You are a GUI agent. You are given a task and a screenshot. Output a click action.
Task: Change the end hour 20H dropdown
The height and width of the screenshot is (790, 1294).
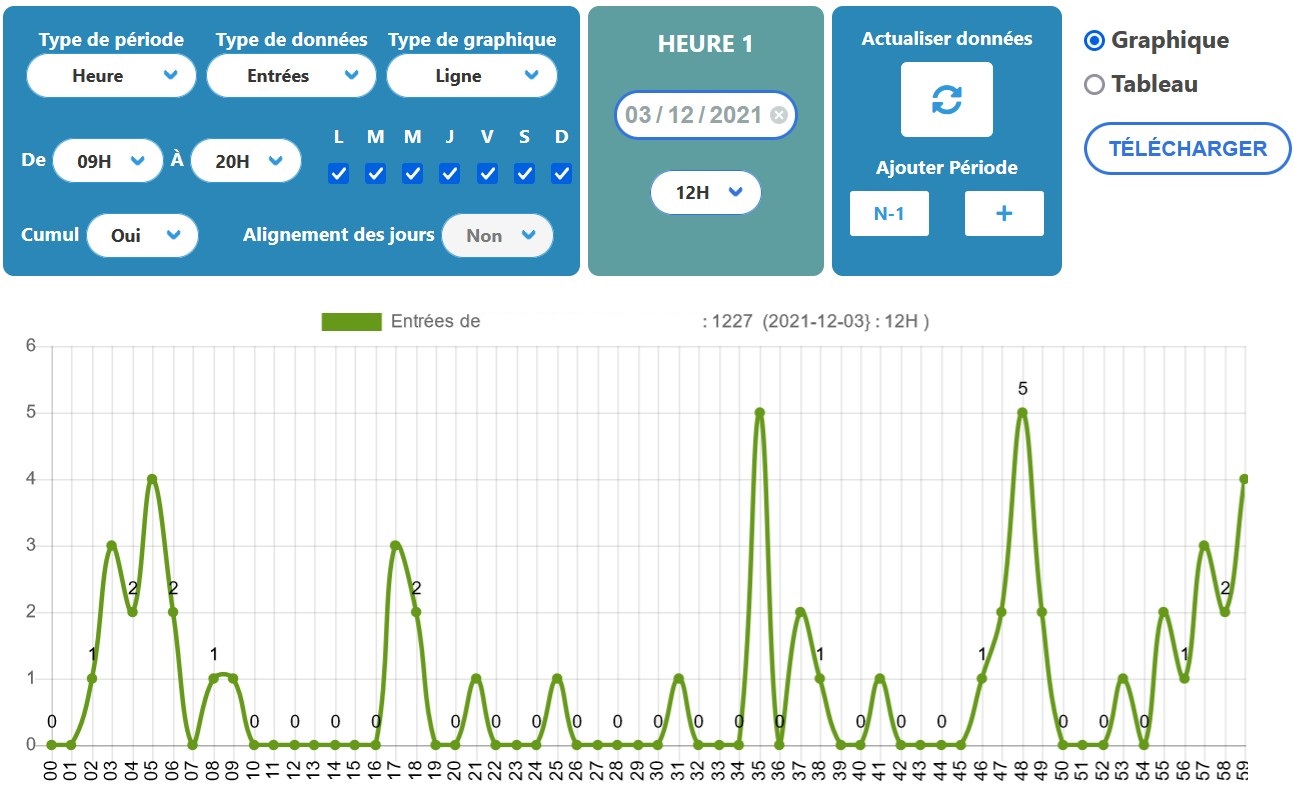pos(245,161)
